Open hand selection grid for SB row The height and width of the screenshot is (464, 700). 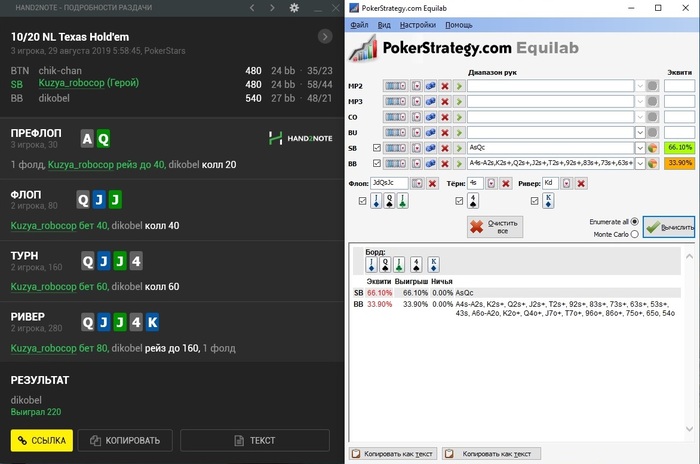[x=395, y=148]
